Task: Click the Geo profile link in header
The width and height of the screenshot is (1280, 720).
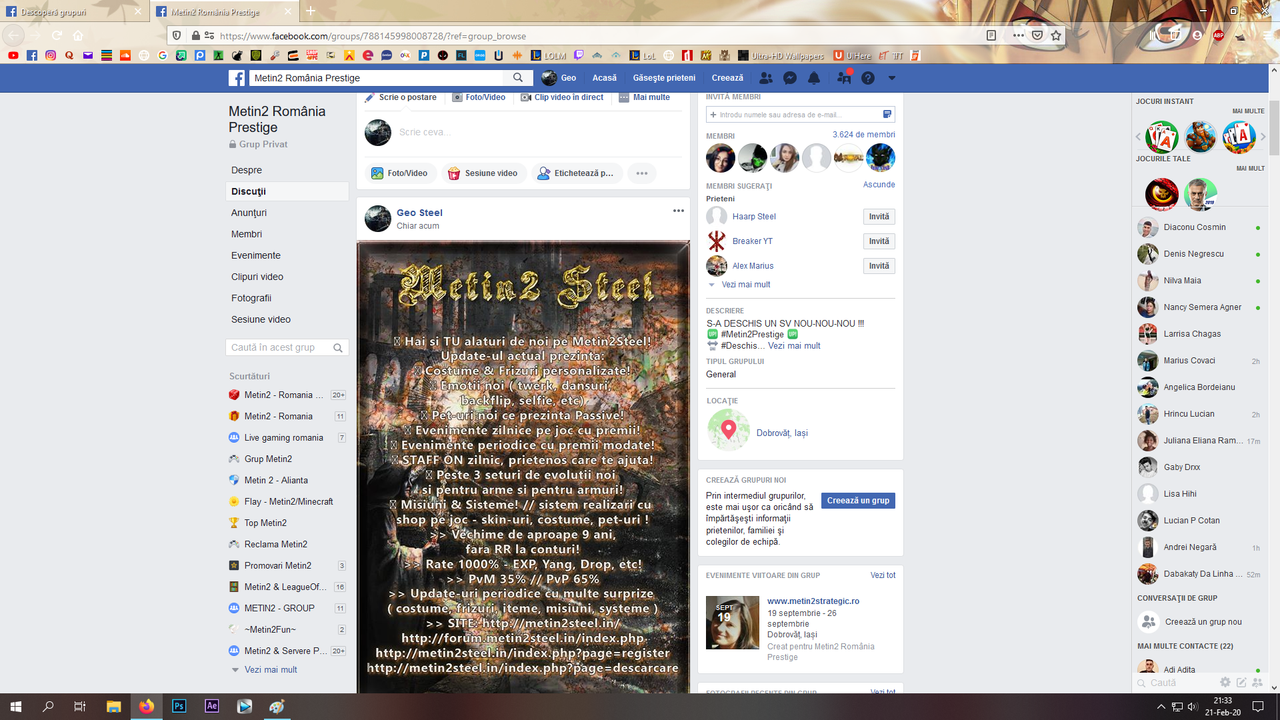Action: [559, 78]
